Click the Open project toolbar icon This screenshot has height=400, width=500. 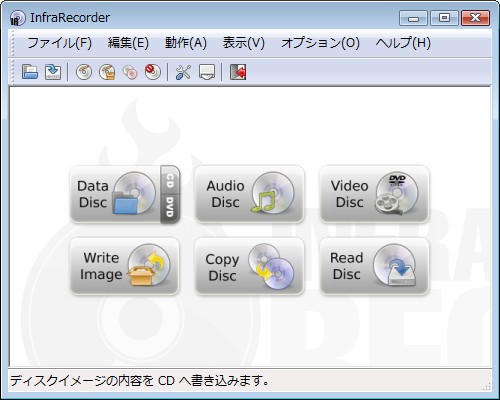point(30,72)
